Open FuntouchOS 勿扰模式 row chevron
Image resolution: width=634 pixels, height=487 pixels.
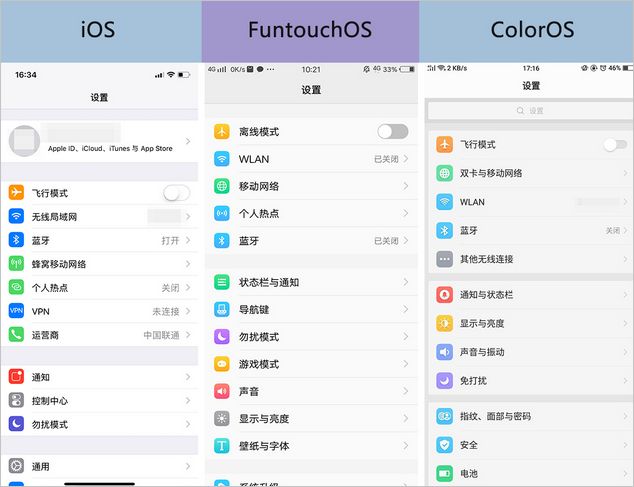point(406,337)
